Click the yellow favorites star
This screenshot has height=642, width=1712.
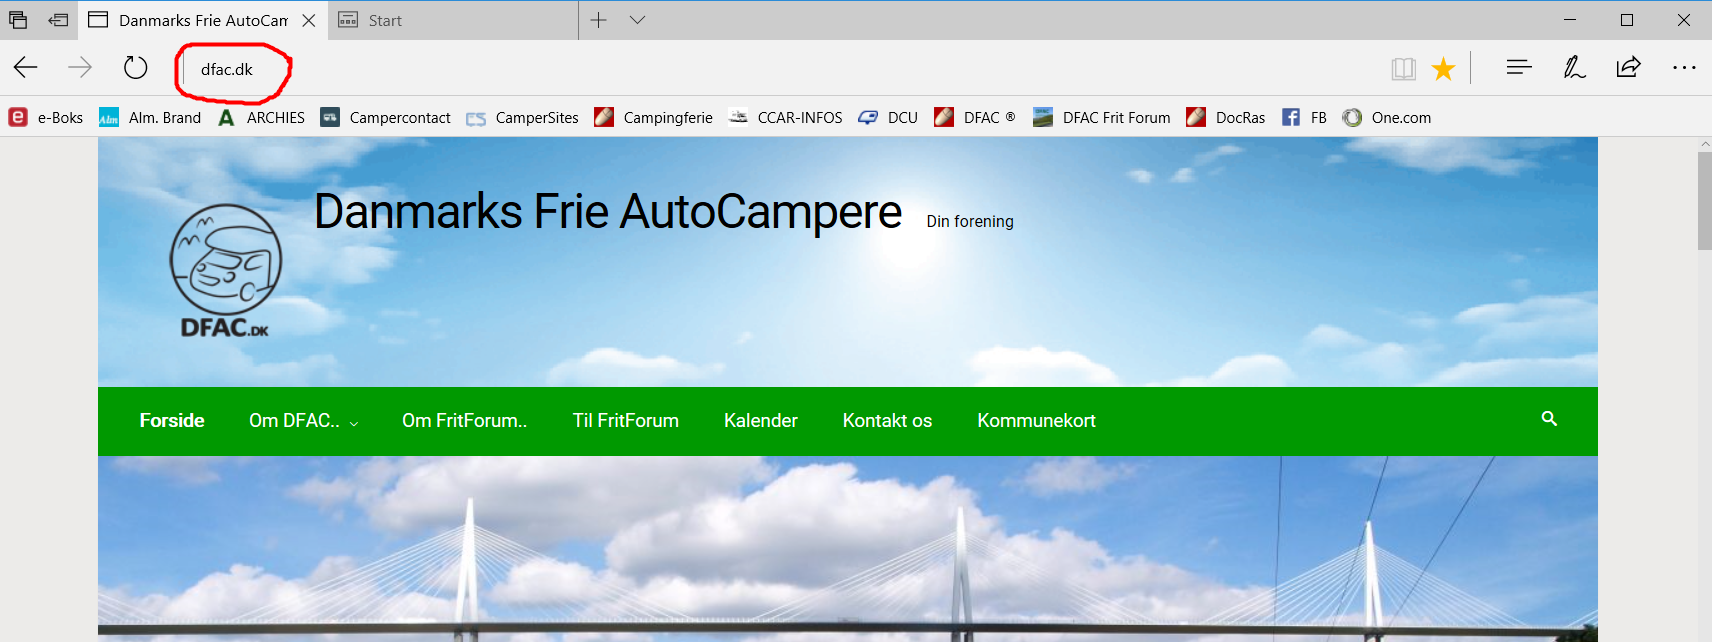1443,68
